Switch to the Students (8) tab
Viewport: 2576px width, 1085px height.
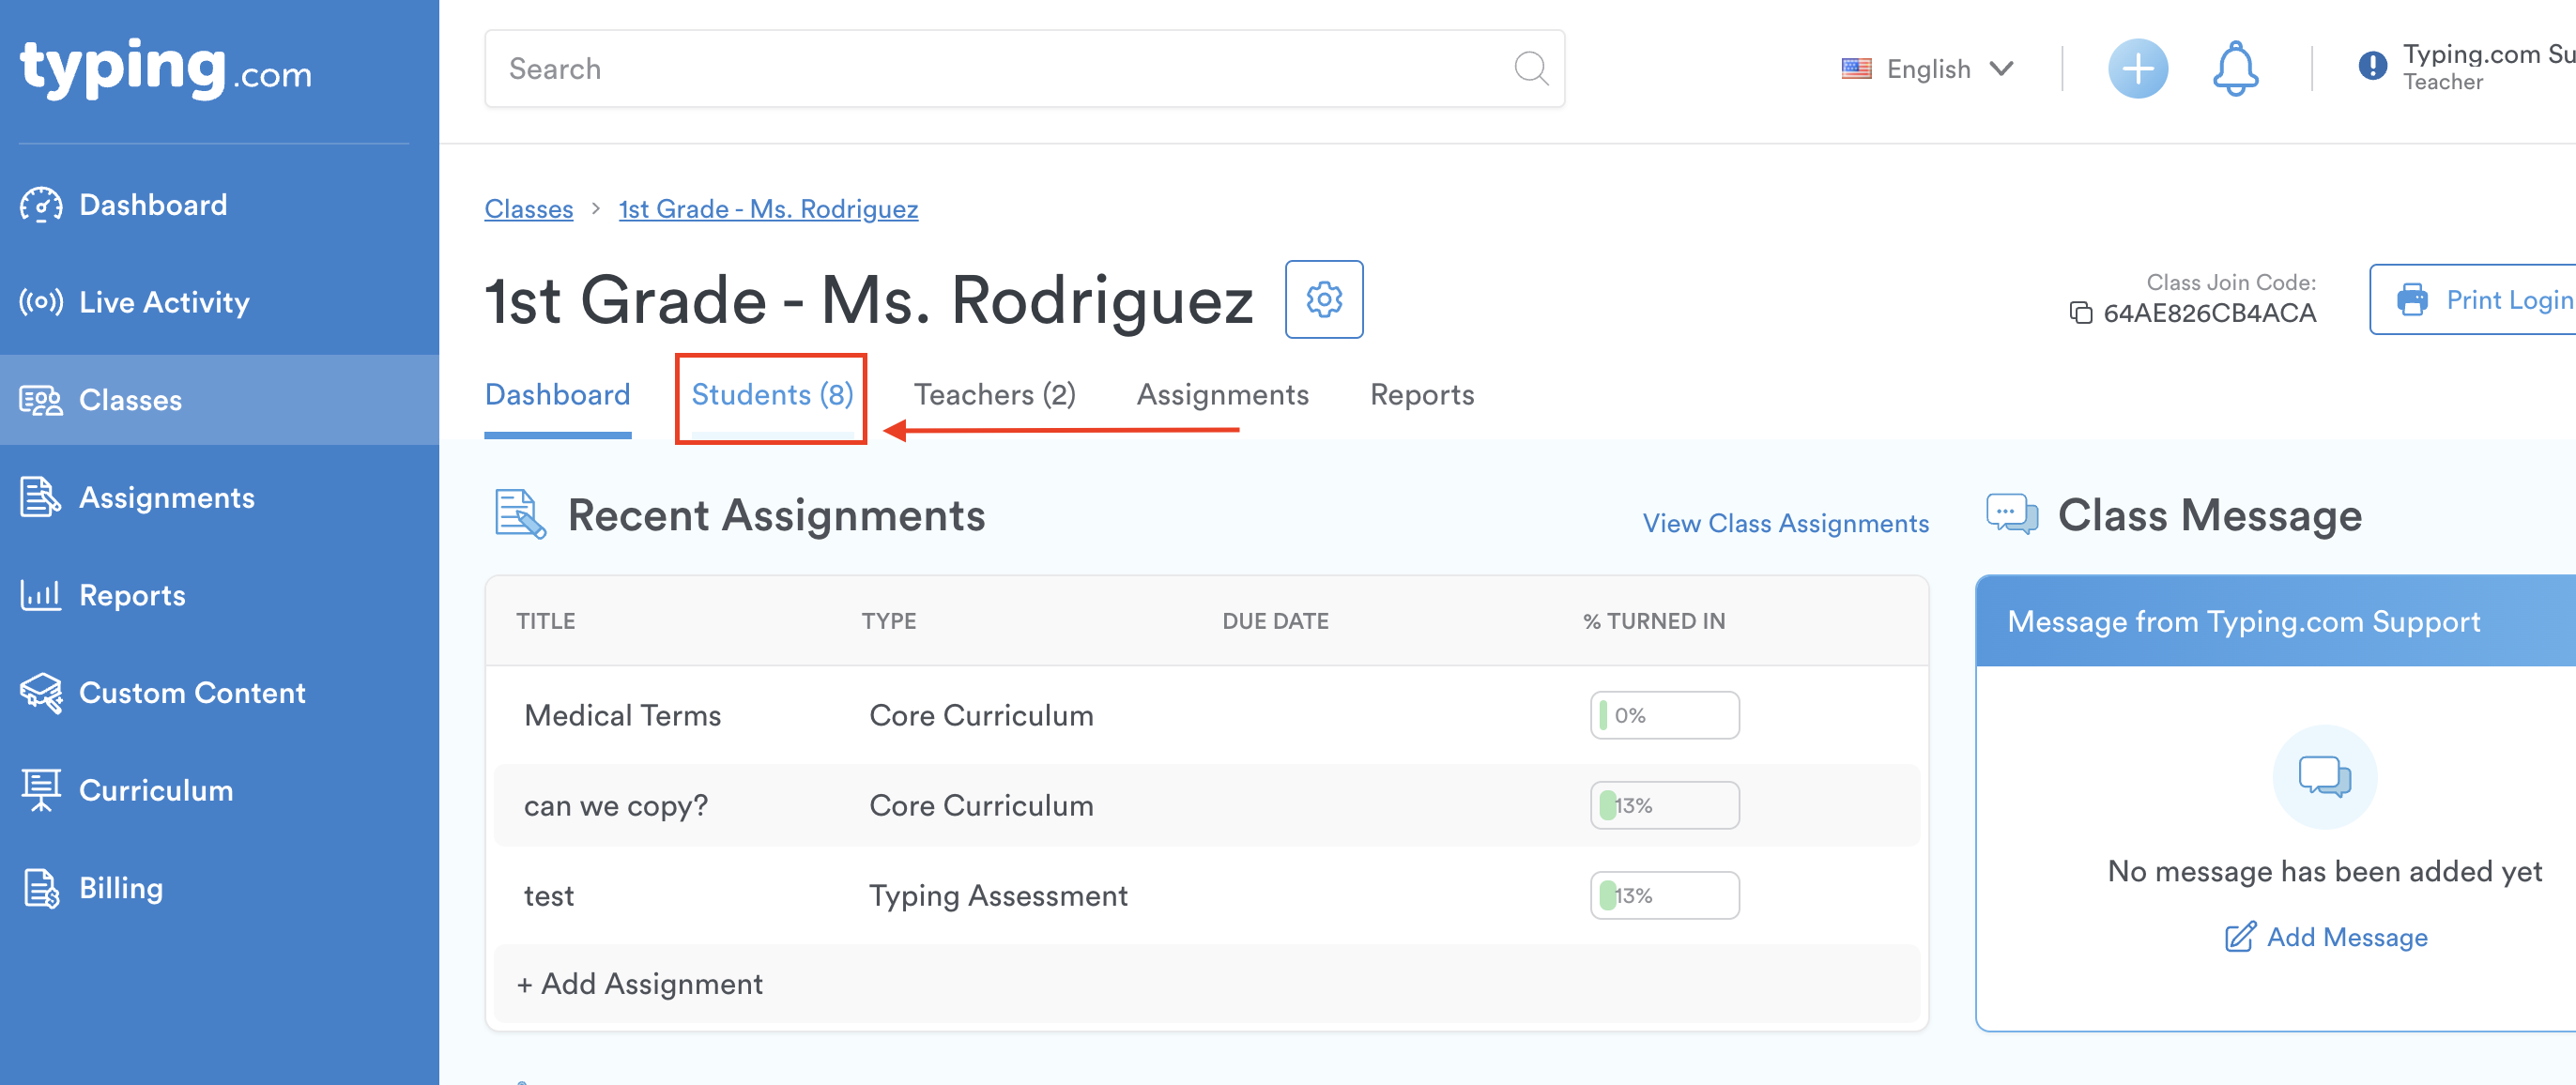coord(771,395)
